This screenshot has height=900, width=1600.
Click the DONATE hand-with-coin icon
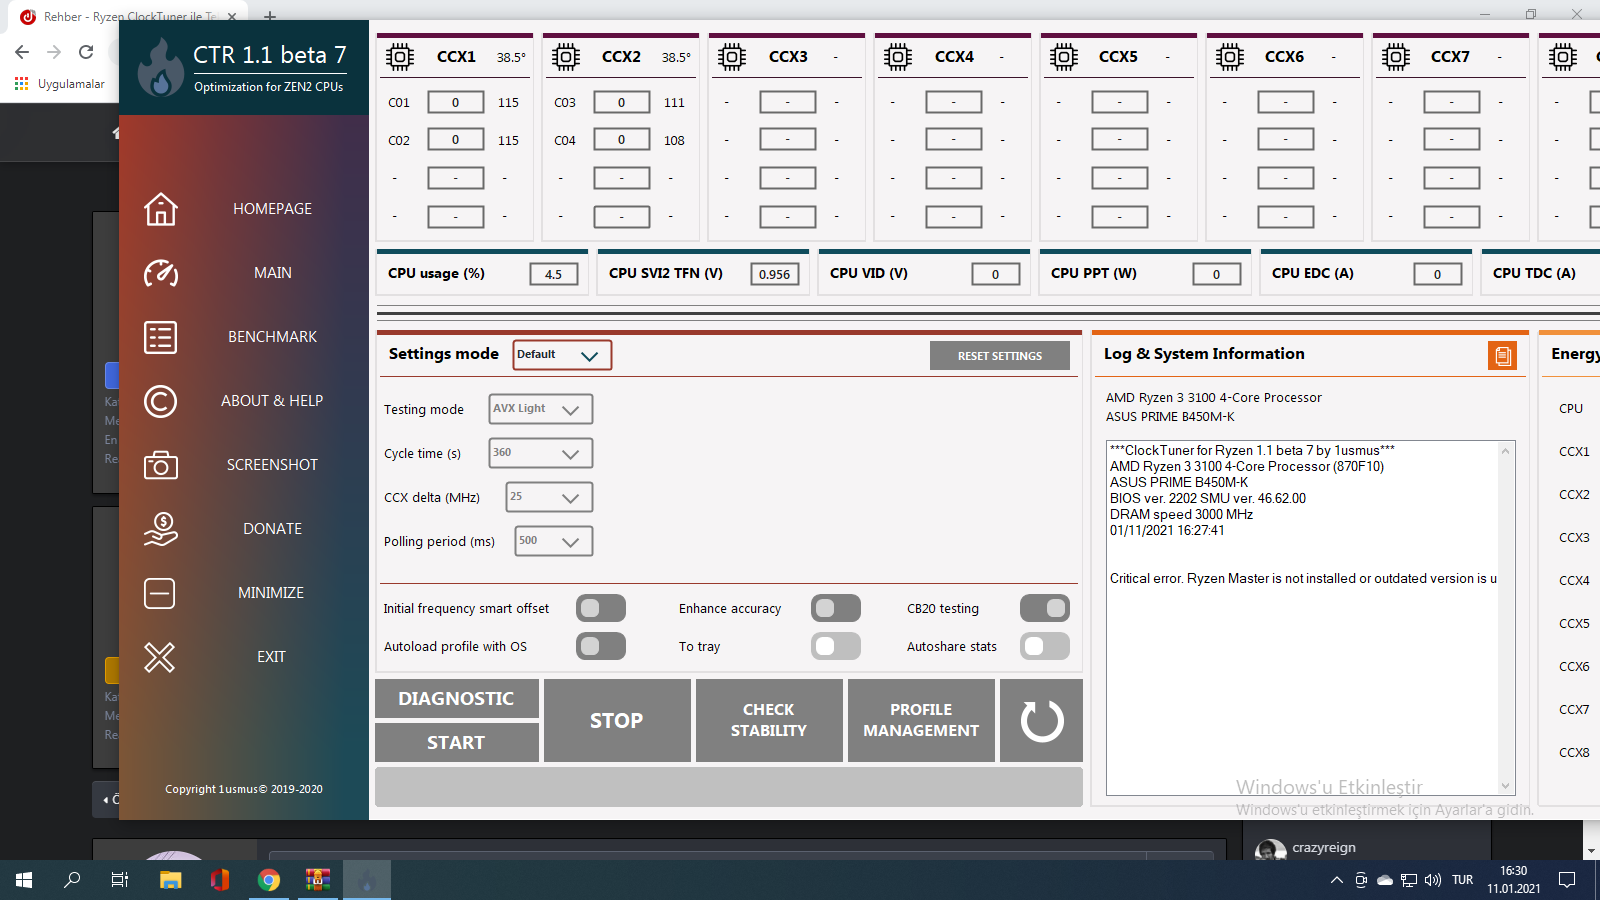[x=160, y=529]
